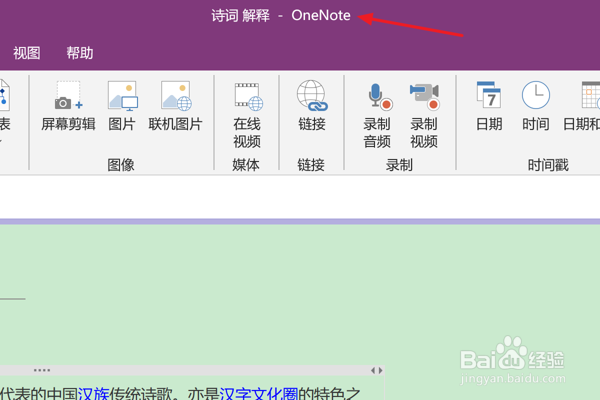600x400 pixels.
Task: Click the 诗词 解释 - OneNote window title
Action: click(281, 16)
